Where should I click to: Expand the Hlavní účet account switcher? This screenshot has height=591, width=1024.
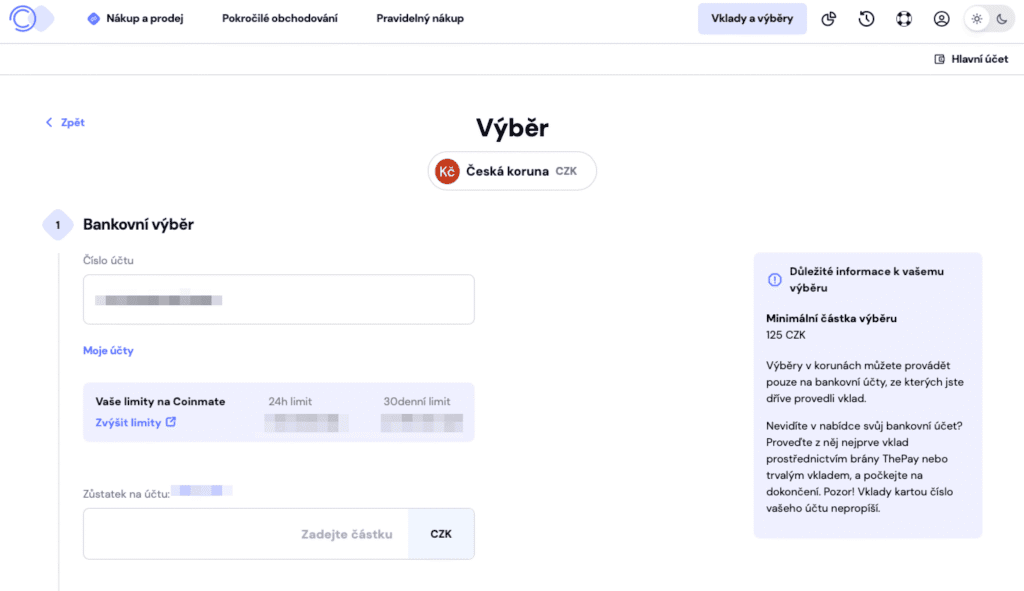972,59
